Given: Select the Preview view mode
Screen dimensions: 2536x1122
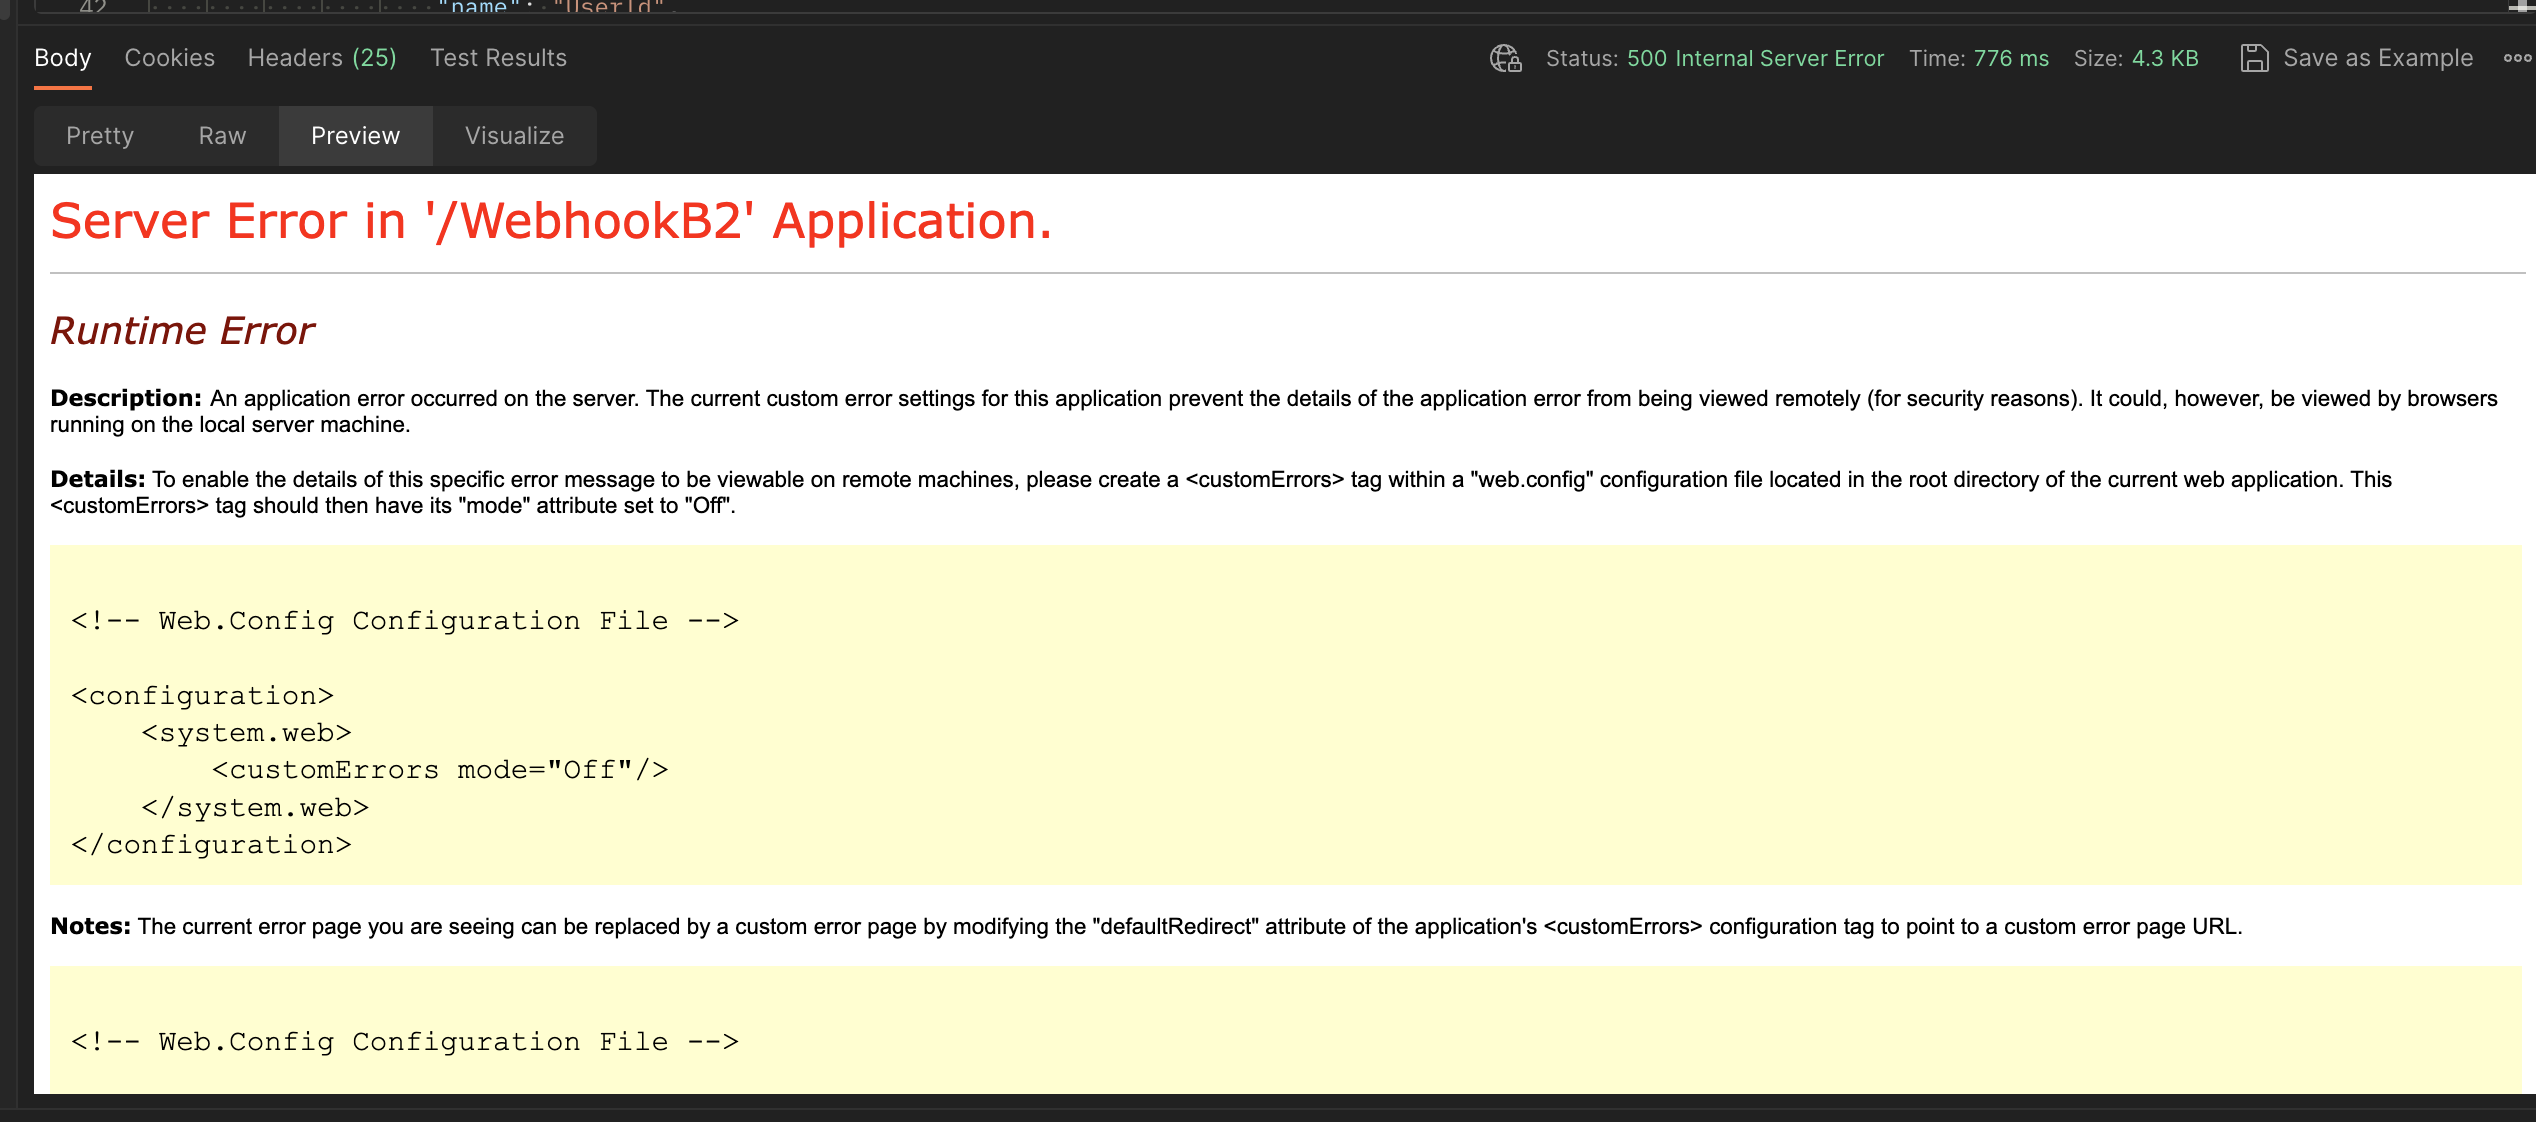Looking at the screenshot, I should point(355,135).
